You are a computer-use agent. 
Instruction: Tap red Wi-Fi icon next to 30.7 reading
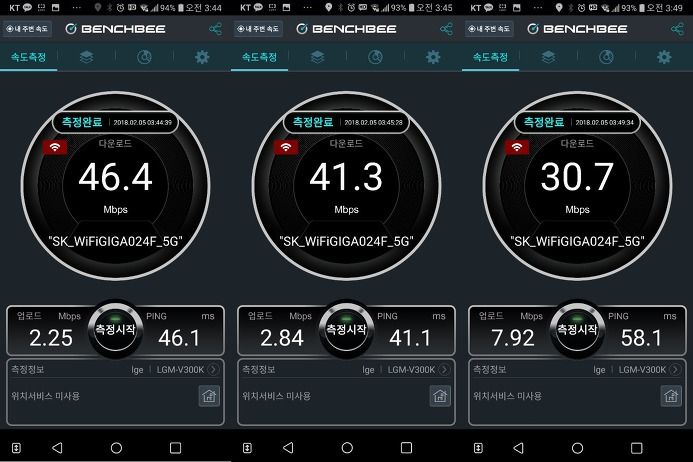click(x=517, y=147)
